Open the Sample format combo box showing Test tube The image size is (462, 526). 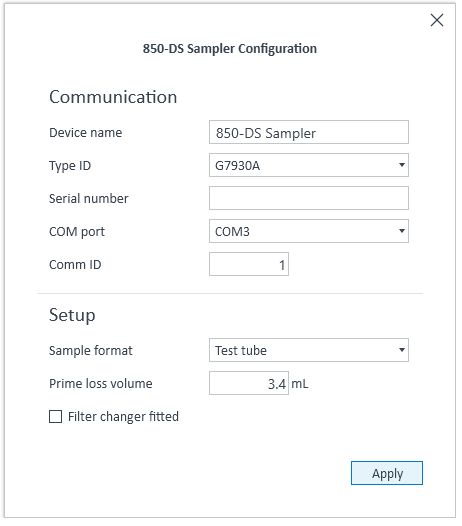(309, 350)
